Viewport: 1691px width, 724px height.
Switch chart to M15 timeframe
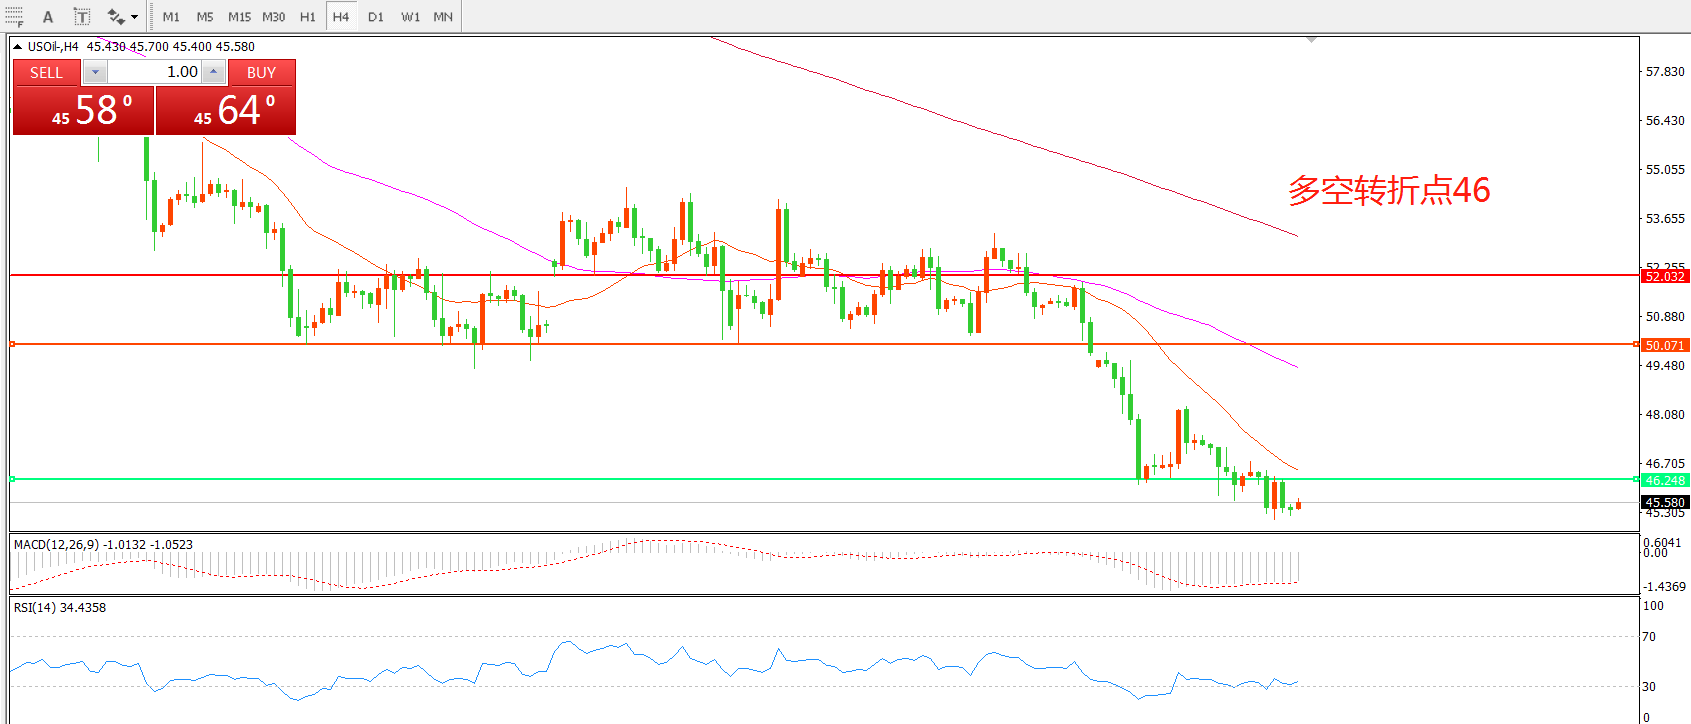(x=239, y=17)
